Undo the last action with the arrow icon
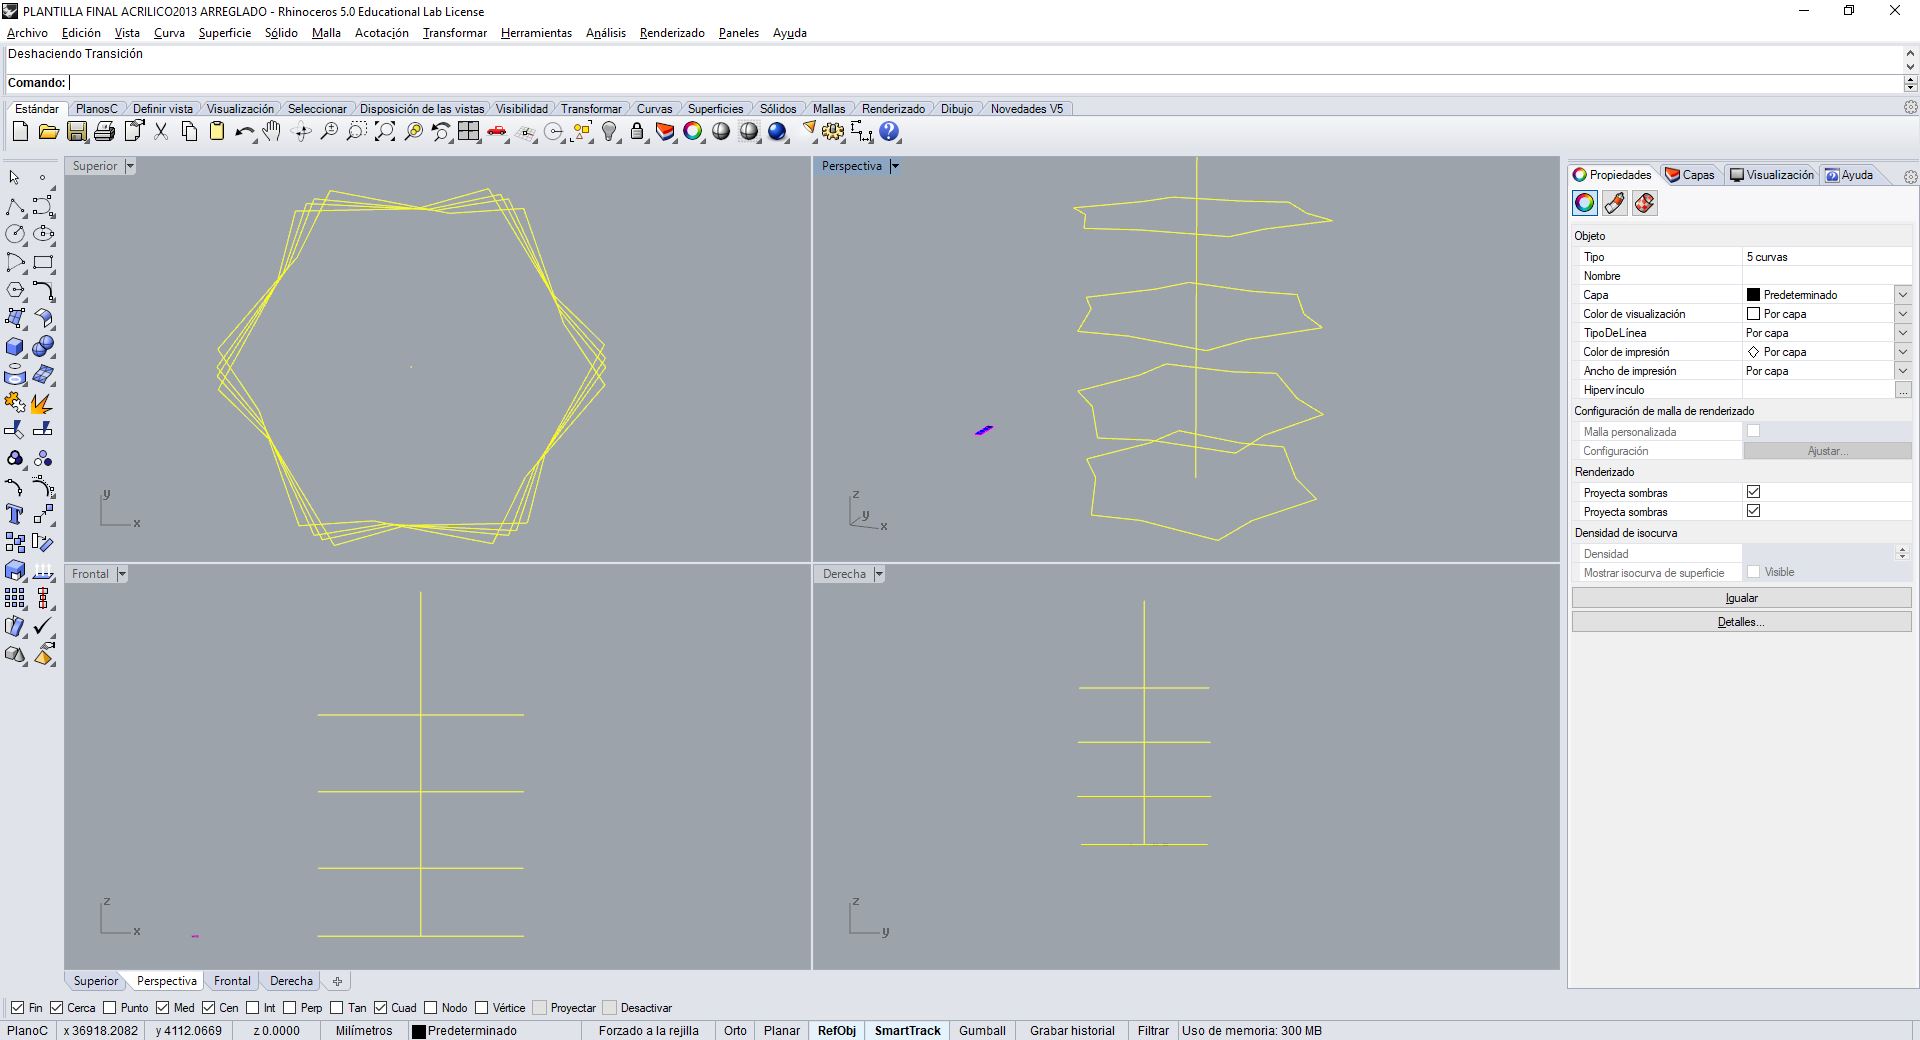 click(x=244, y=131)
